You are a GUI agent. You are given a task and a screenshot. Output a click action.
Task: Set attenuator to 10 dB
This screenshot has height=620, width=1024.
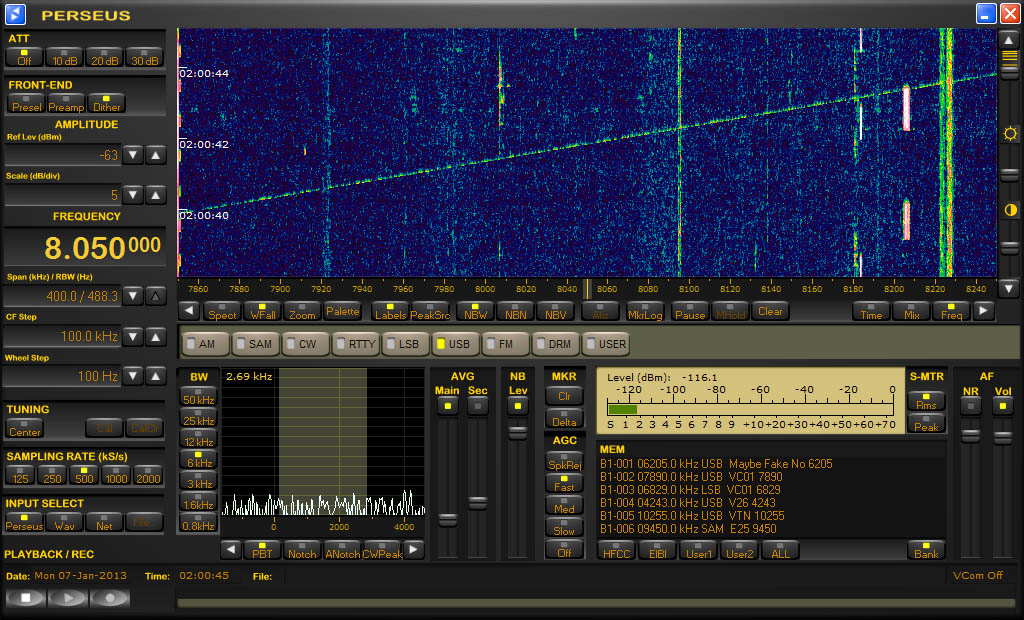pos(65,57)
